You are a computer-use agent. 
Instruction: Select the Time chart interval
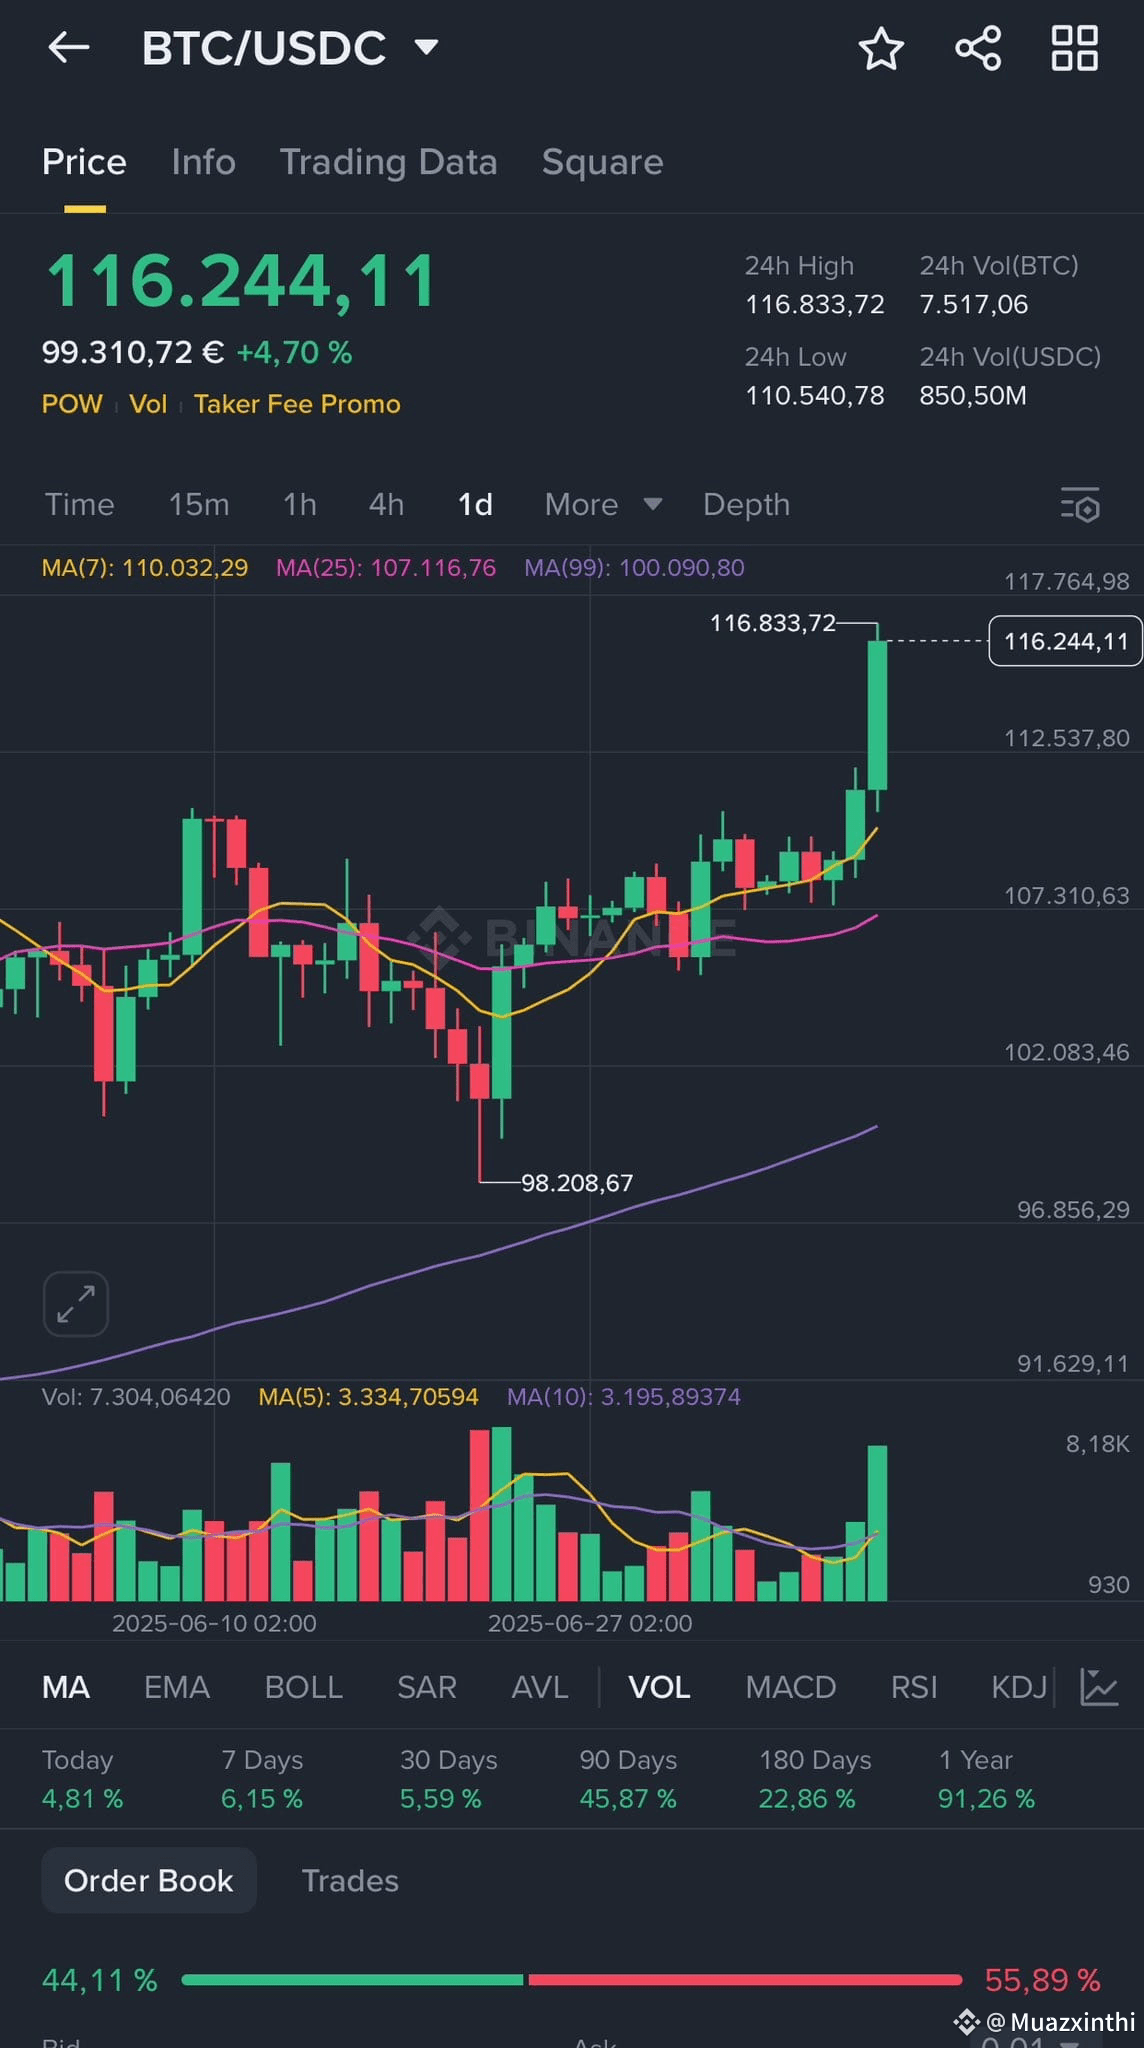79,504
